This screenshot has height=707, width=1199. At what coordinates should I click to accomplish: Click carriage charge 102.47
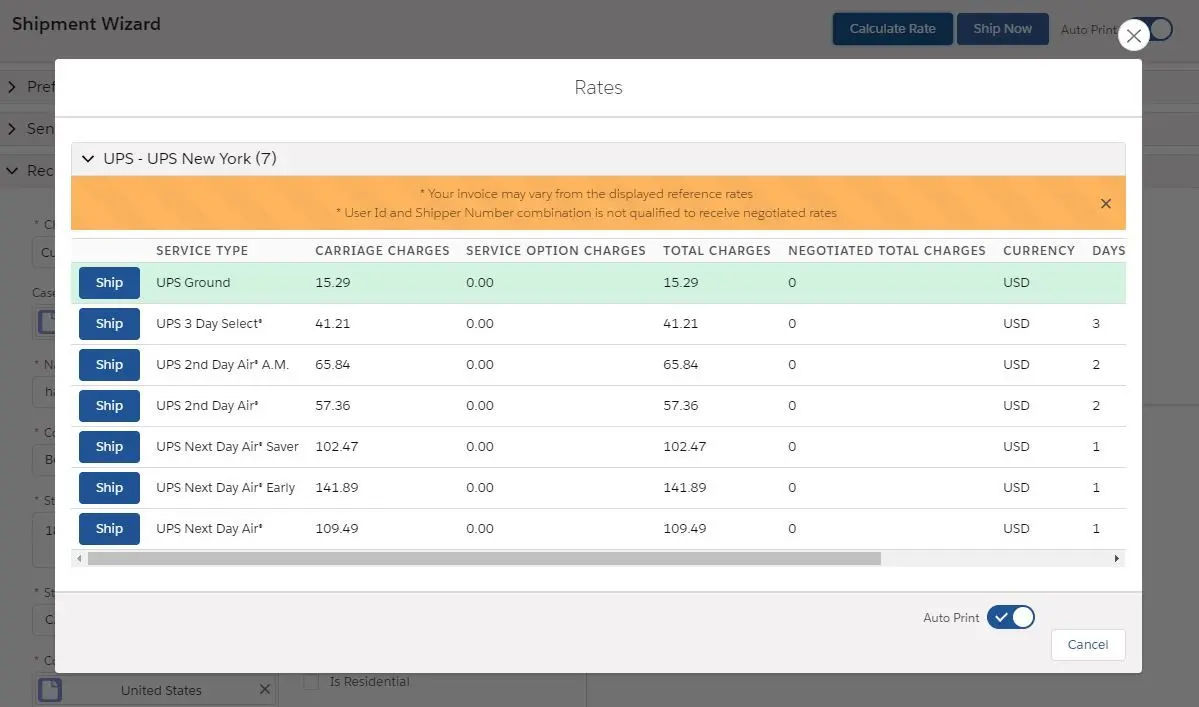tap(336, 446)
